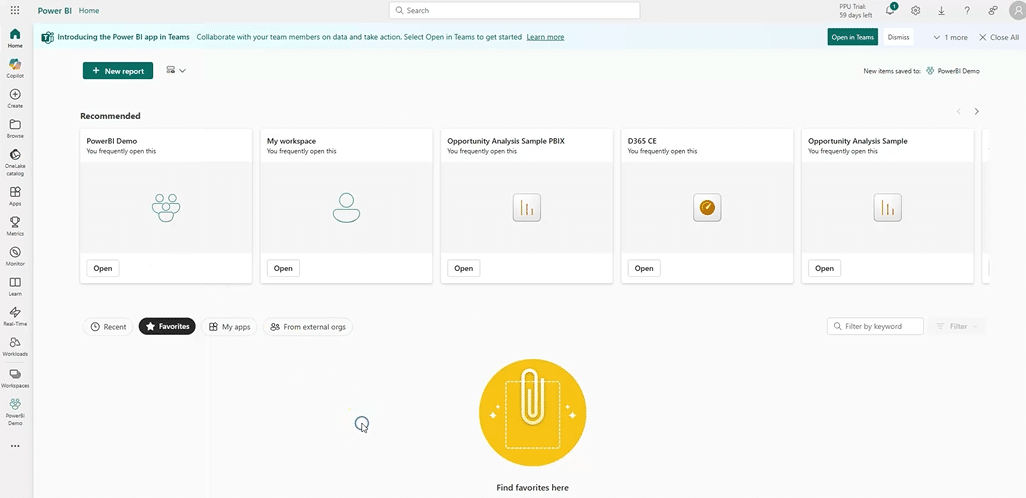Show more options ellipsis in sidebar
This screenshot has height=498, width=1026.
15,446
